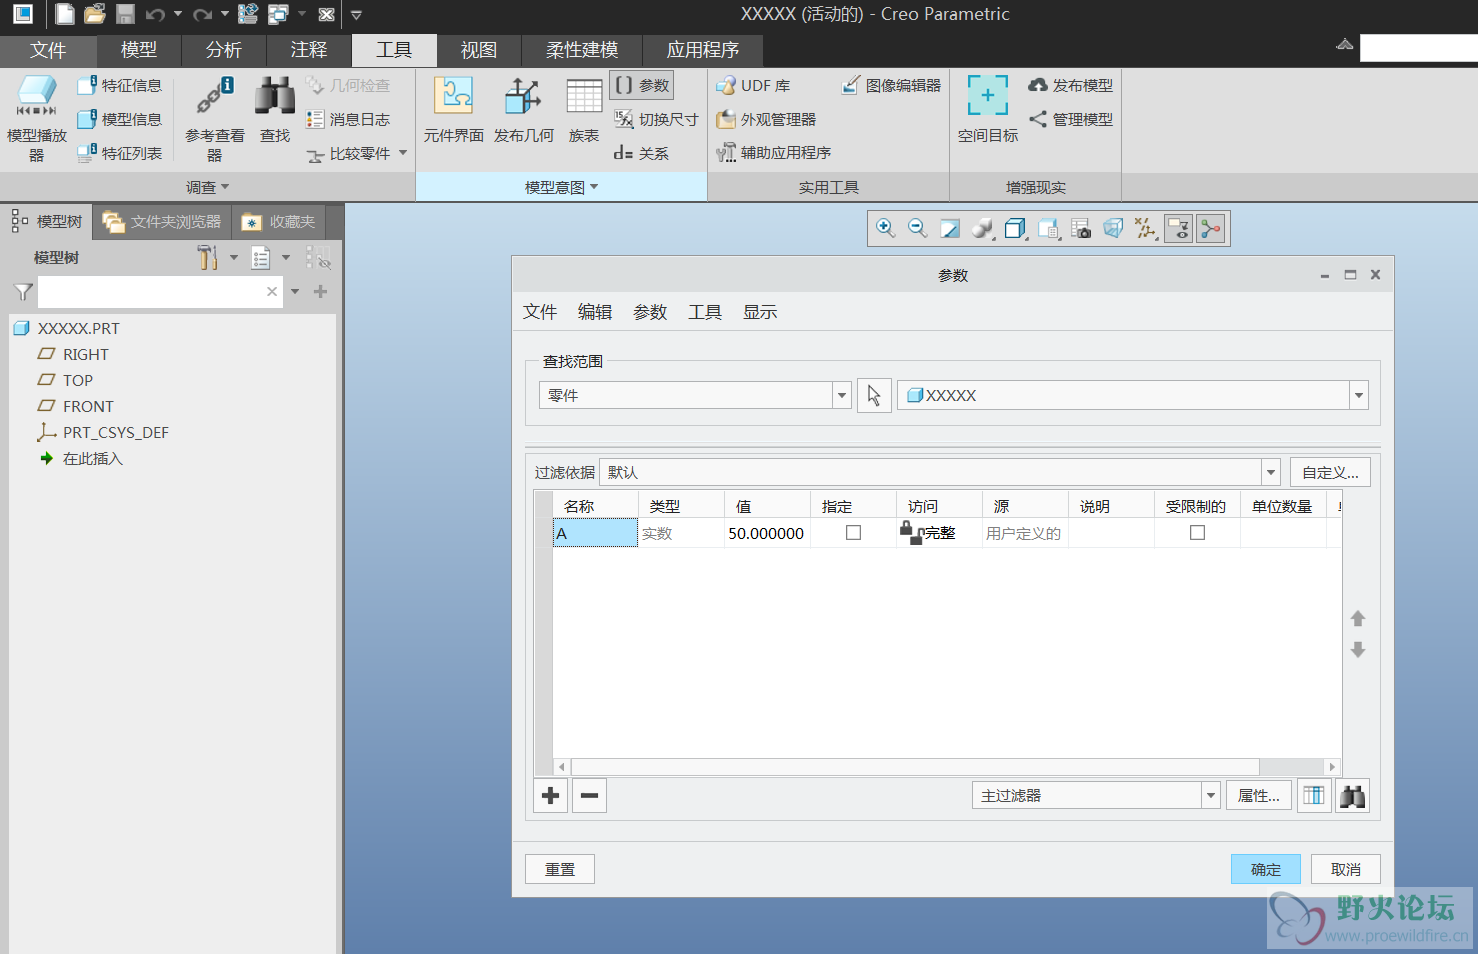Click the 取消 button
1478x954 pixels.
1346,869
